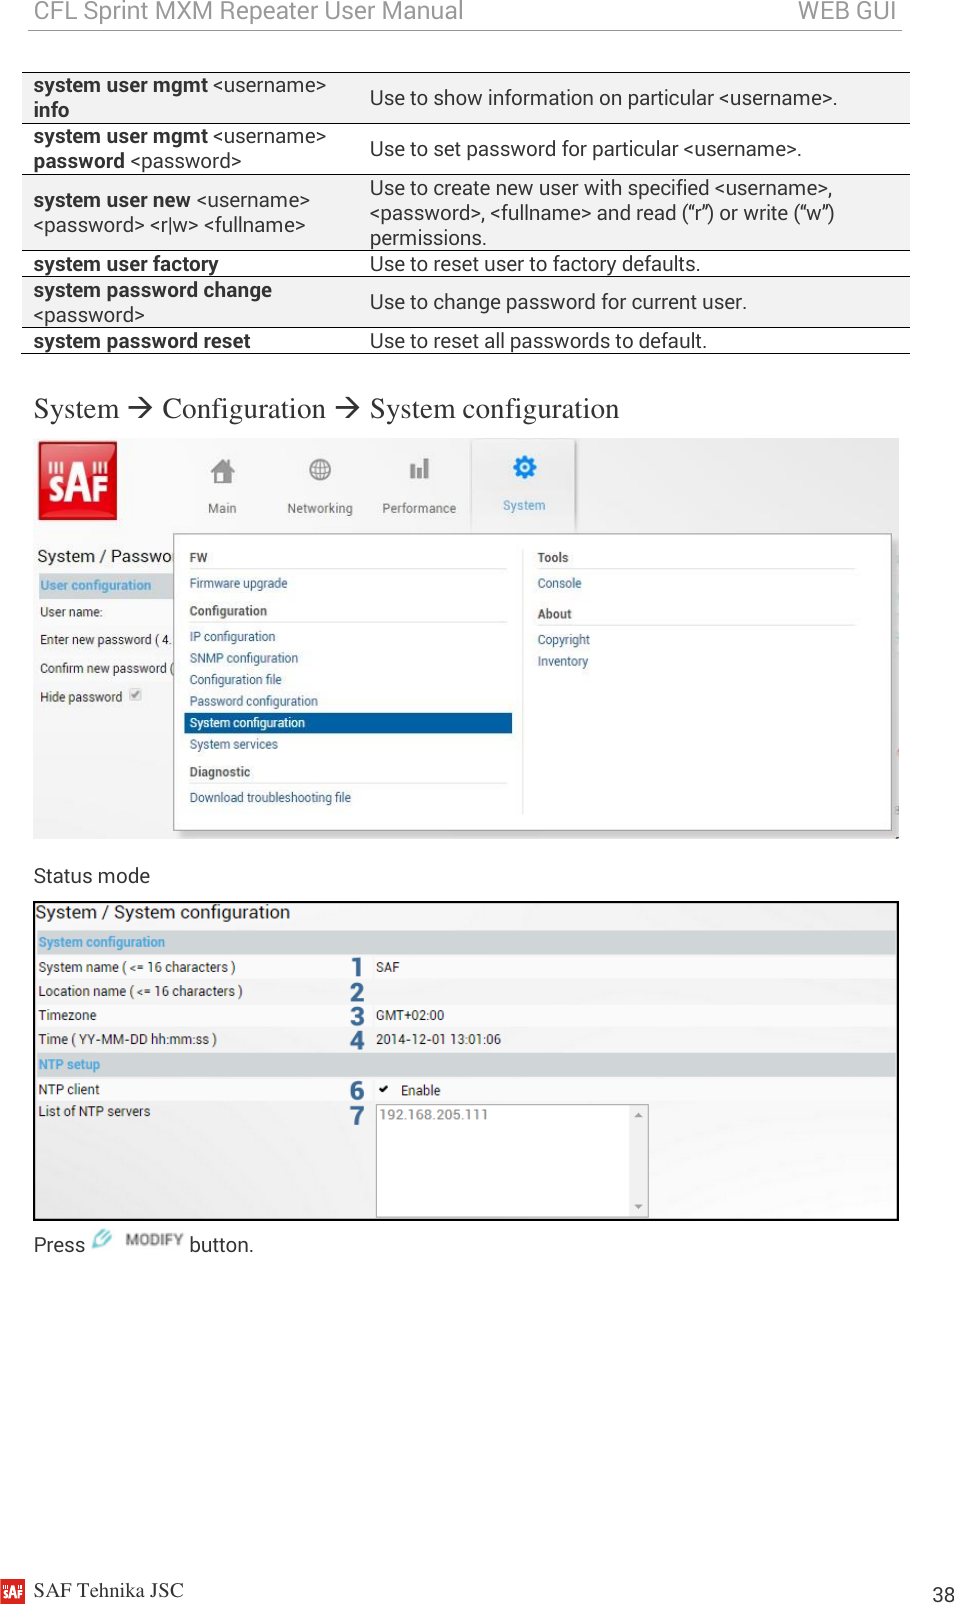This screenshot has width=954, height=1604.
Task: Open the Inventory link
Action: (562, 661)
